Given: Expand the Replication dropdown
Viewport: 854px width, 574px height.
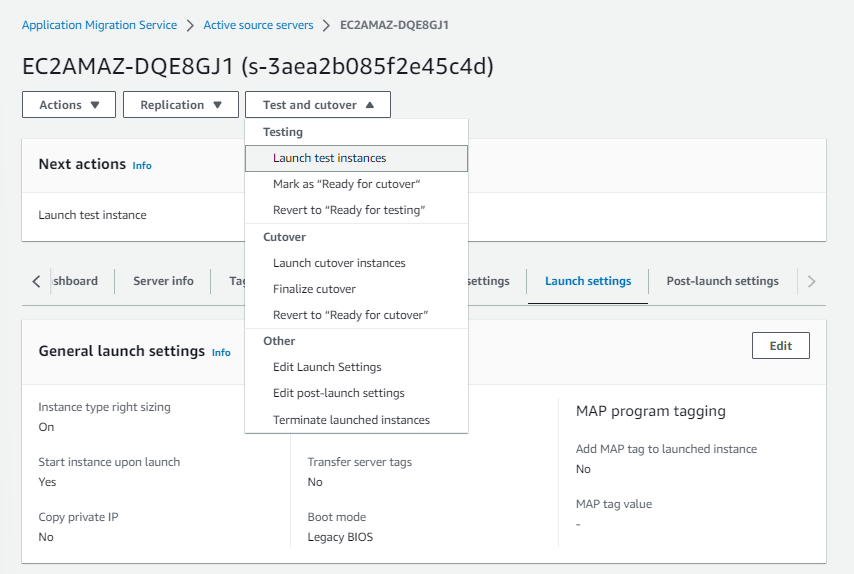Looking at the screenshot, I should point(181,105).
